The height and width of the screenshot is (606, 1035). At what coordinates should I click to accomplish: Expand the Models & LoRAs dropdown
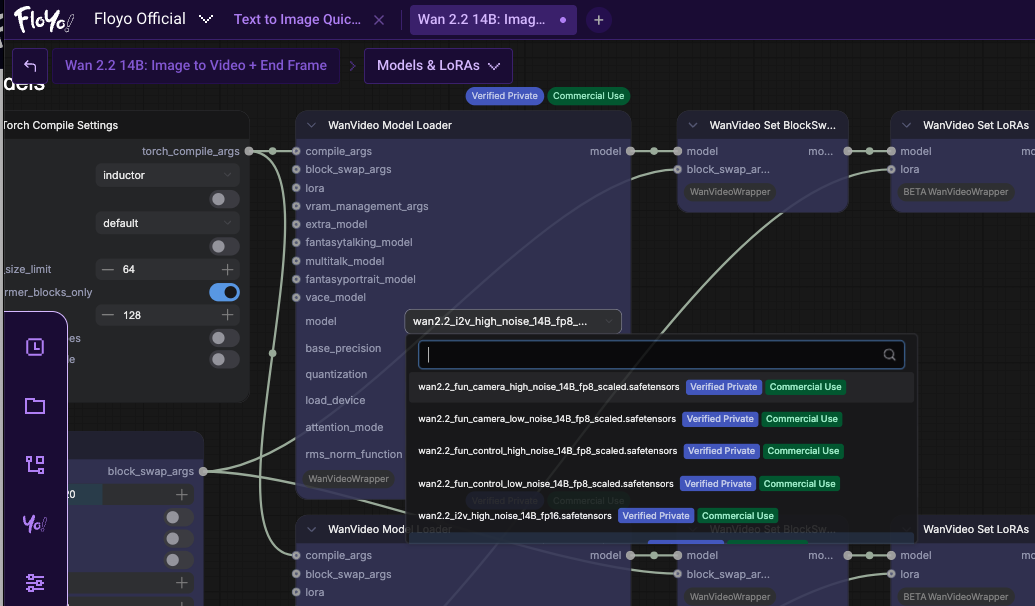438,65
